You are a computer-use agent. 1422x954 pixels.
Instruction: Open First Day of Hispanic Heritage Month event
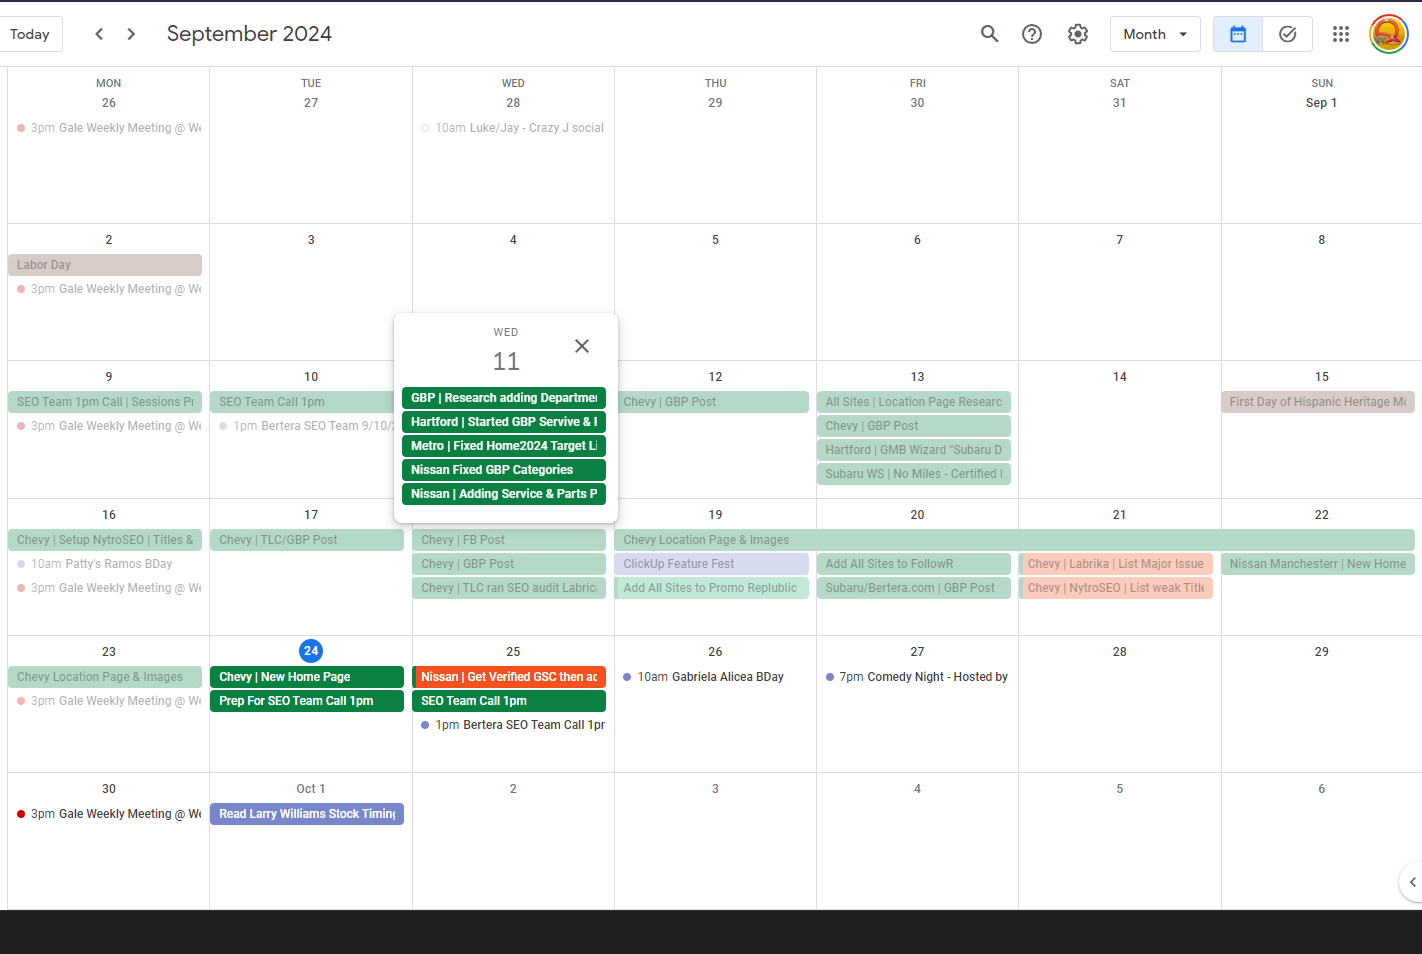point(1318,402)
